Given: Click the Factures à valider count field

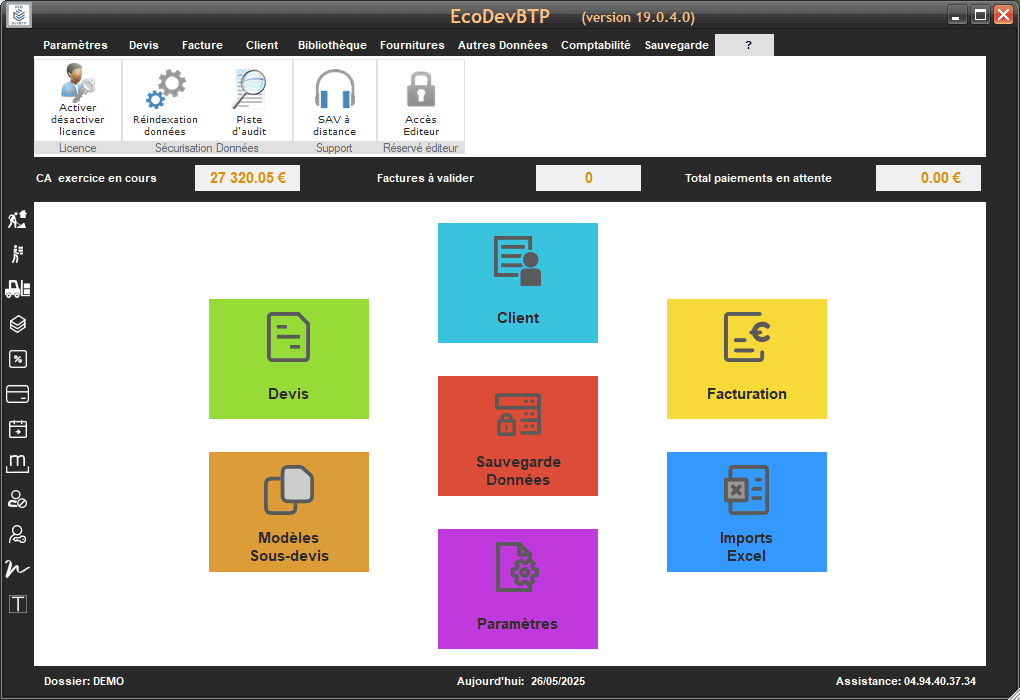Looking at the screenshot, I should (588, 178).
